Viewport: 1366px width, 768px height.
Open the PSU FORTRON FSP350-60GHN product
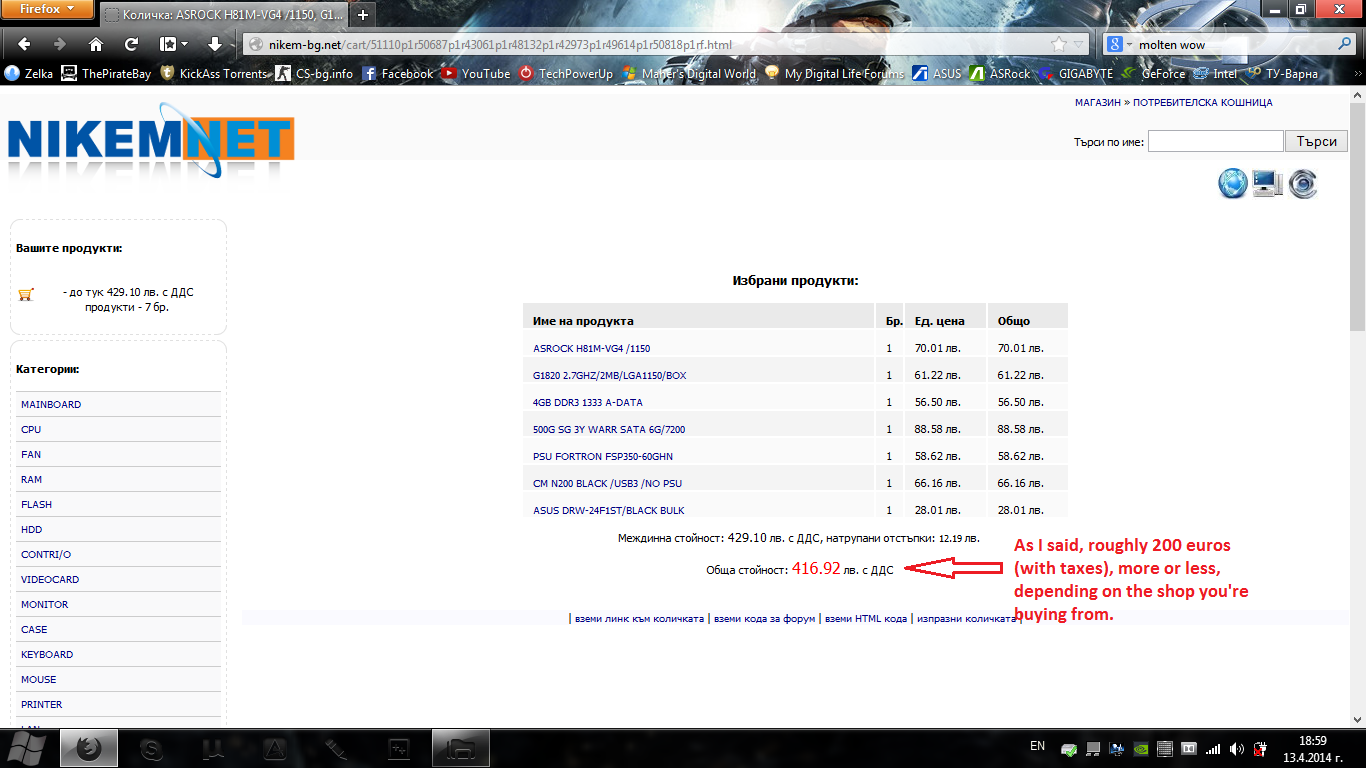coord(603,456)
